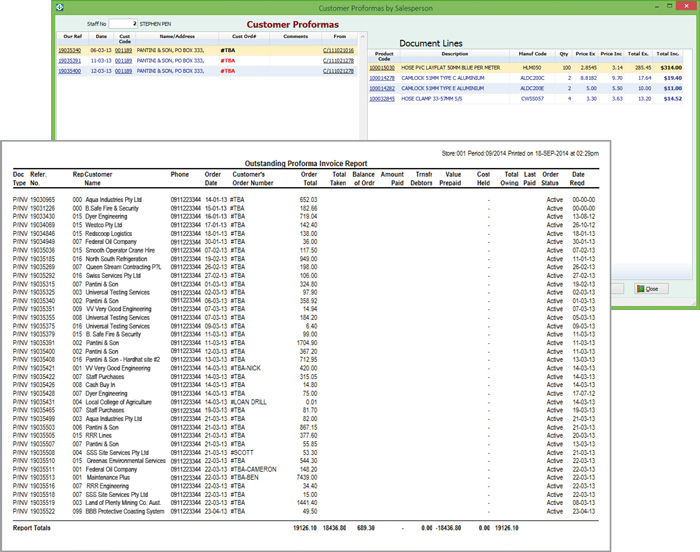Open source document C/111021016
Image resolution: width=700 pixels, height=552 pixels.
pos(338,50)
